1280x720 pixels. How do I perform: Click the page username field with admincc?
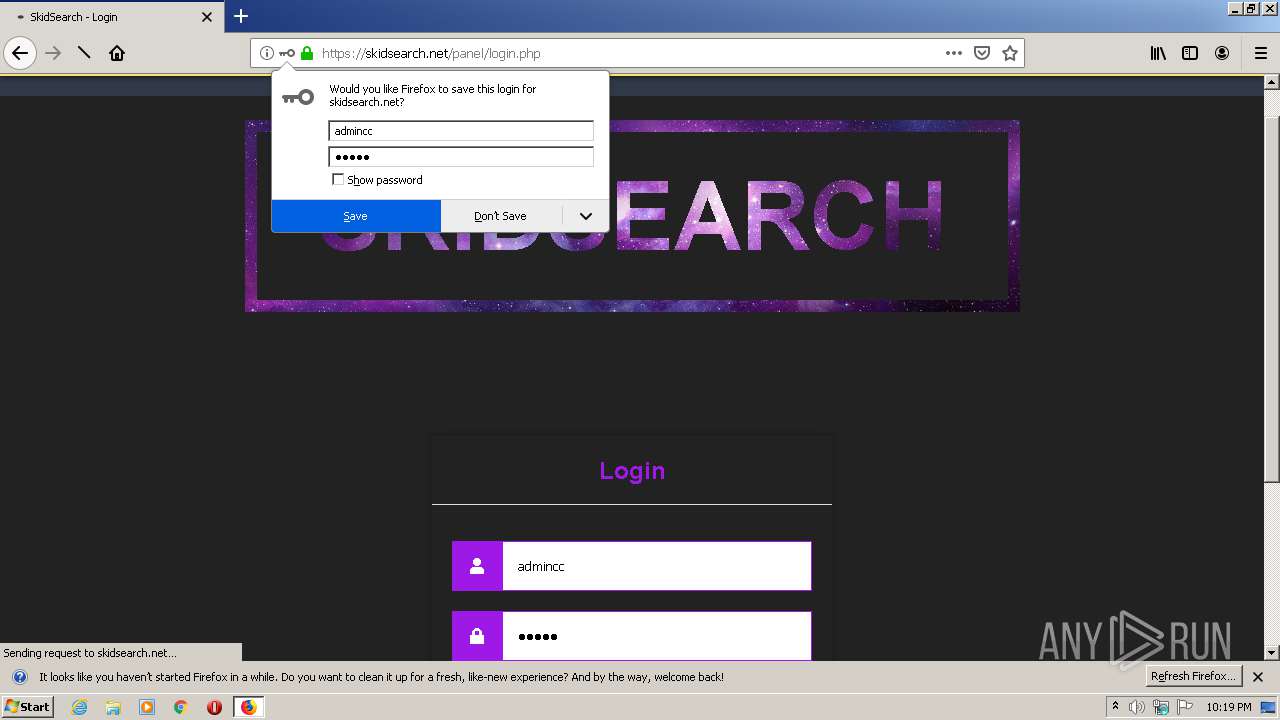coord(656,566)
